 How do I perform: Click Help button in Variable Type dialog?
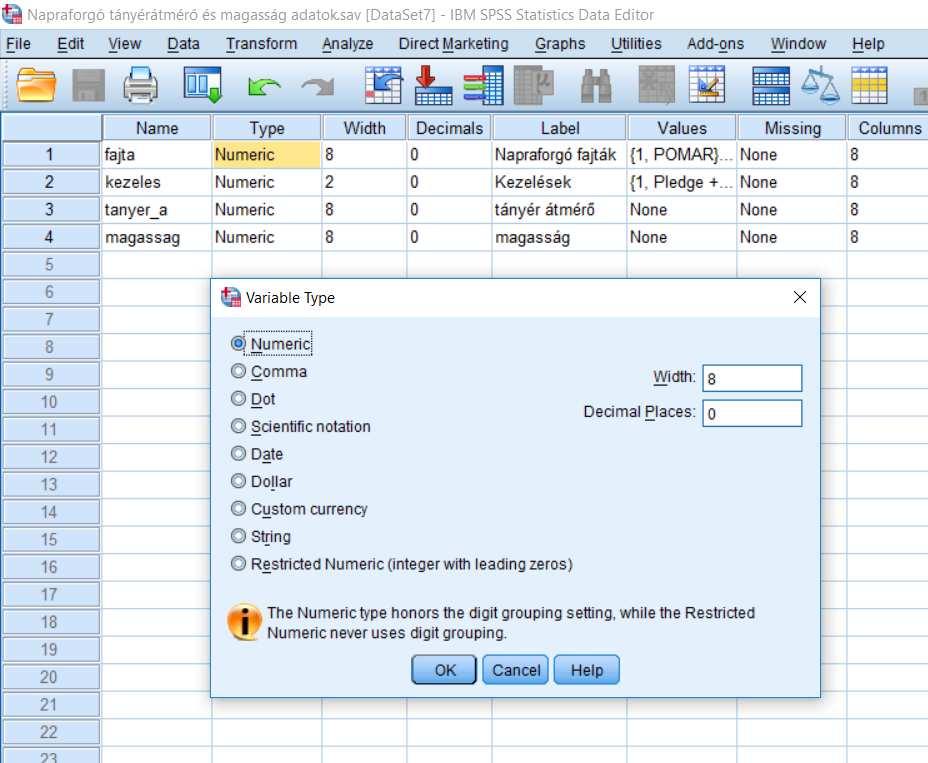coord(587,670)
